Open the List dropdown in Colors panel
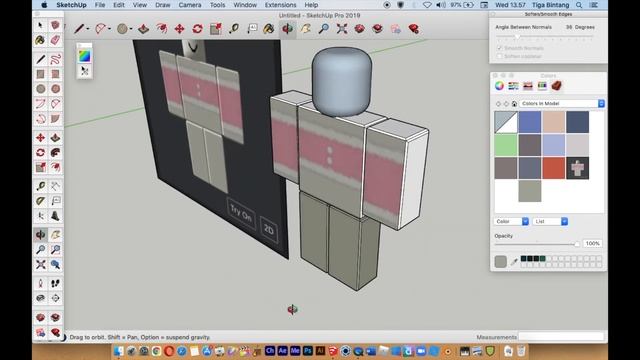This screenshot has width=640, height=360. tap(550, 221)
